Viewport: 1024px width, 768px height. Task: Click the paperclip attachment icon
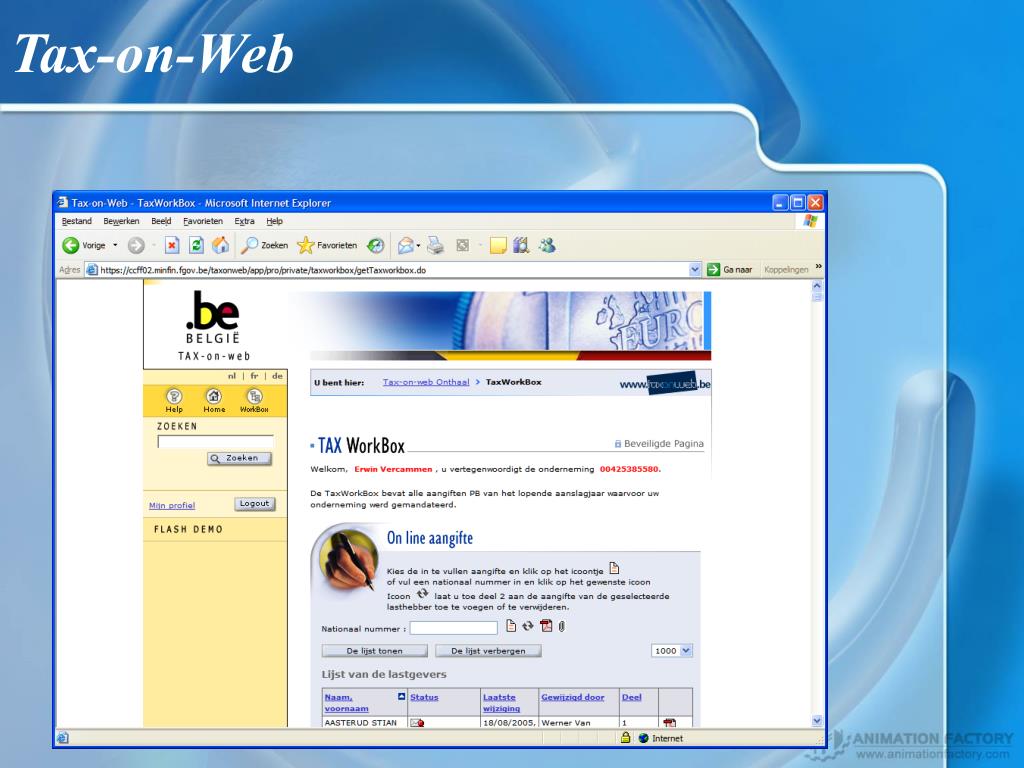coord(562,626)
